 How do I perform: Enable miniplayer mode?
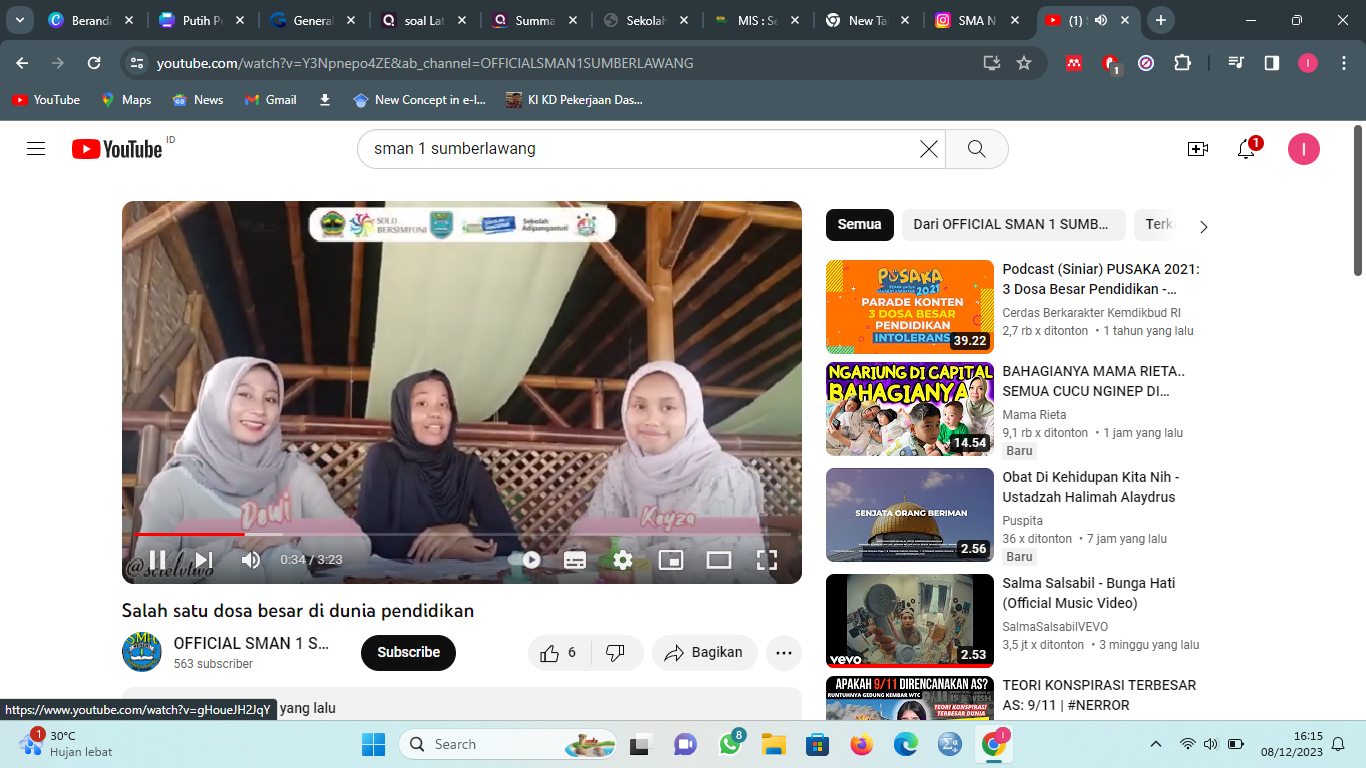(671, 560)
